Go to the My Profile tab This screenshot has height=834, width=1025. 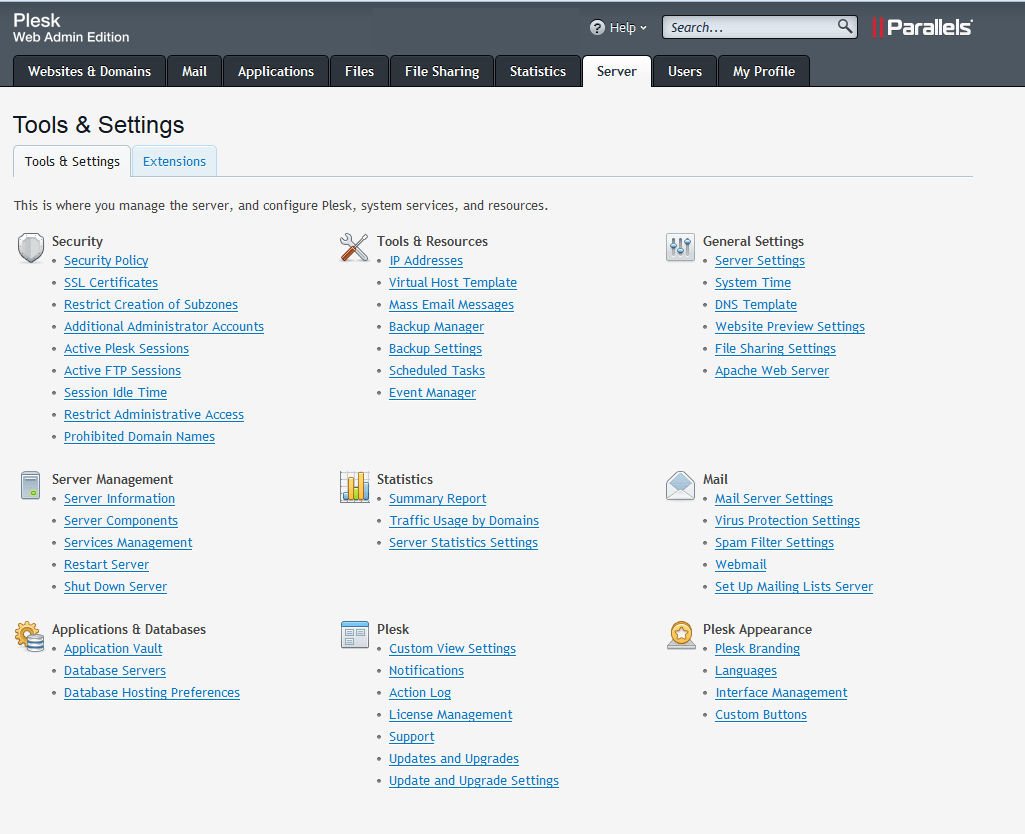764,71
